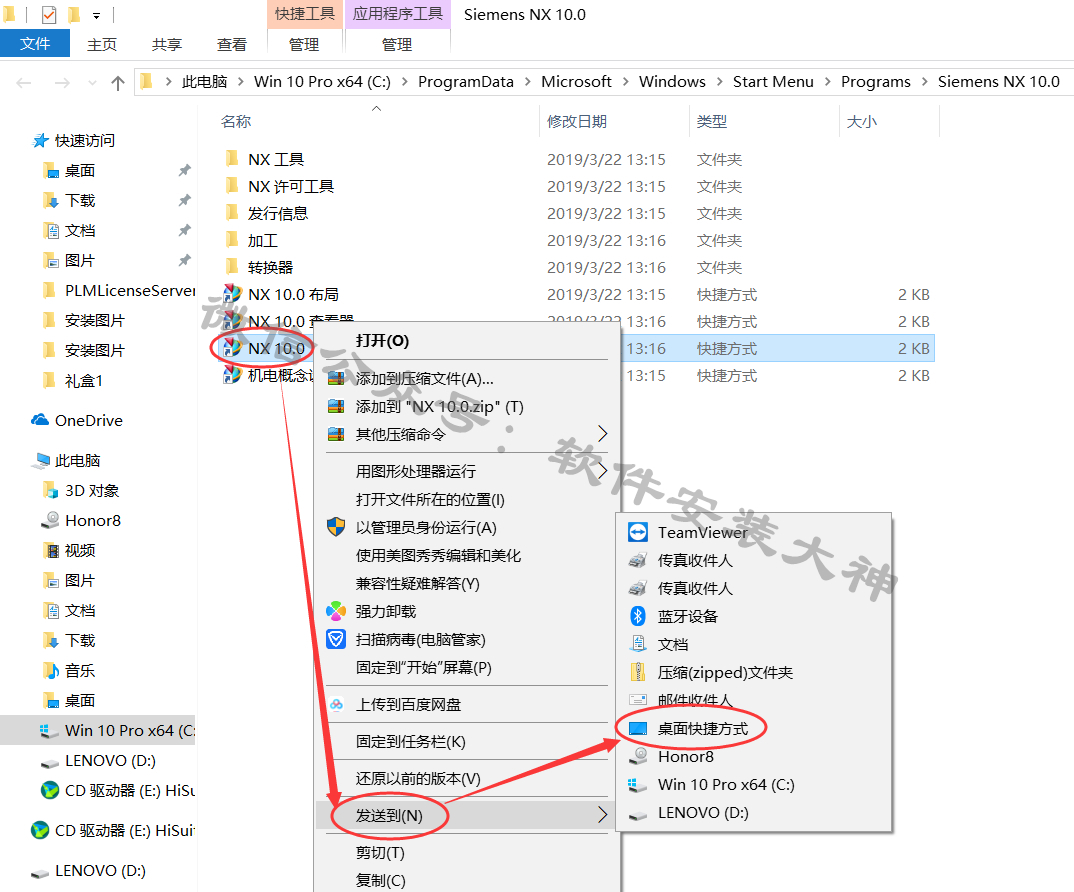Choose 使用美图秀秀编辑和美化
1074x892 pixels.
click(466, 555)
